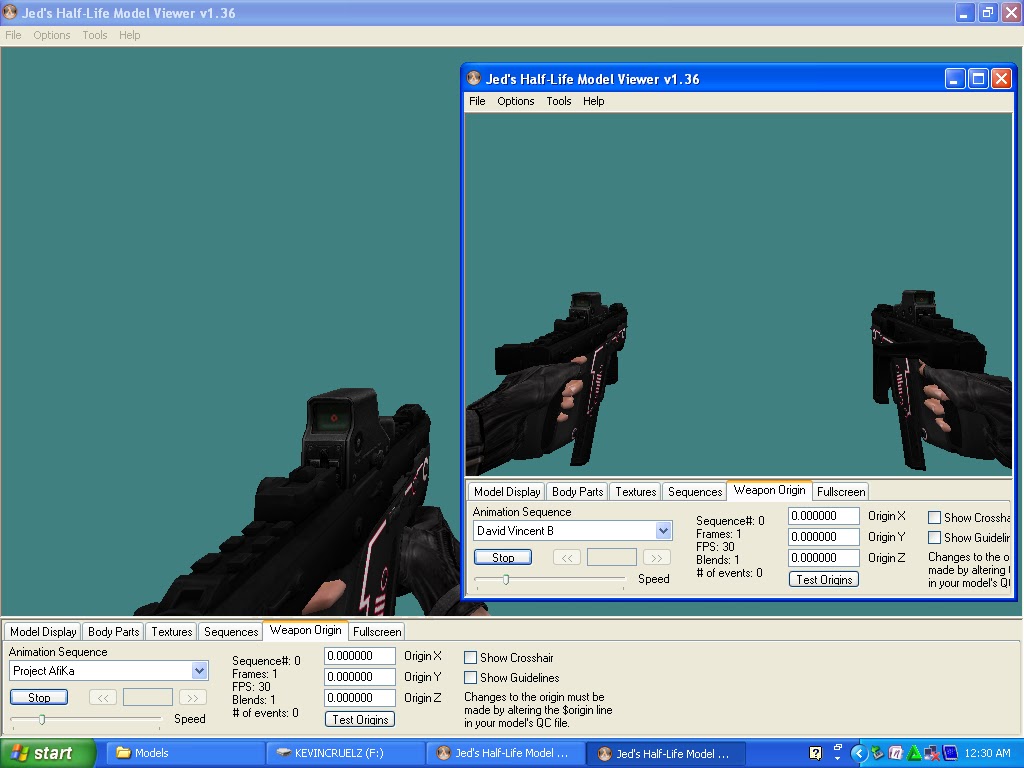
Task: Open Tools menu in front Model Viewer window
Action: coord(559,101)
